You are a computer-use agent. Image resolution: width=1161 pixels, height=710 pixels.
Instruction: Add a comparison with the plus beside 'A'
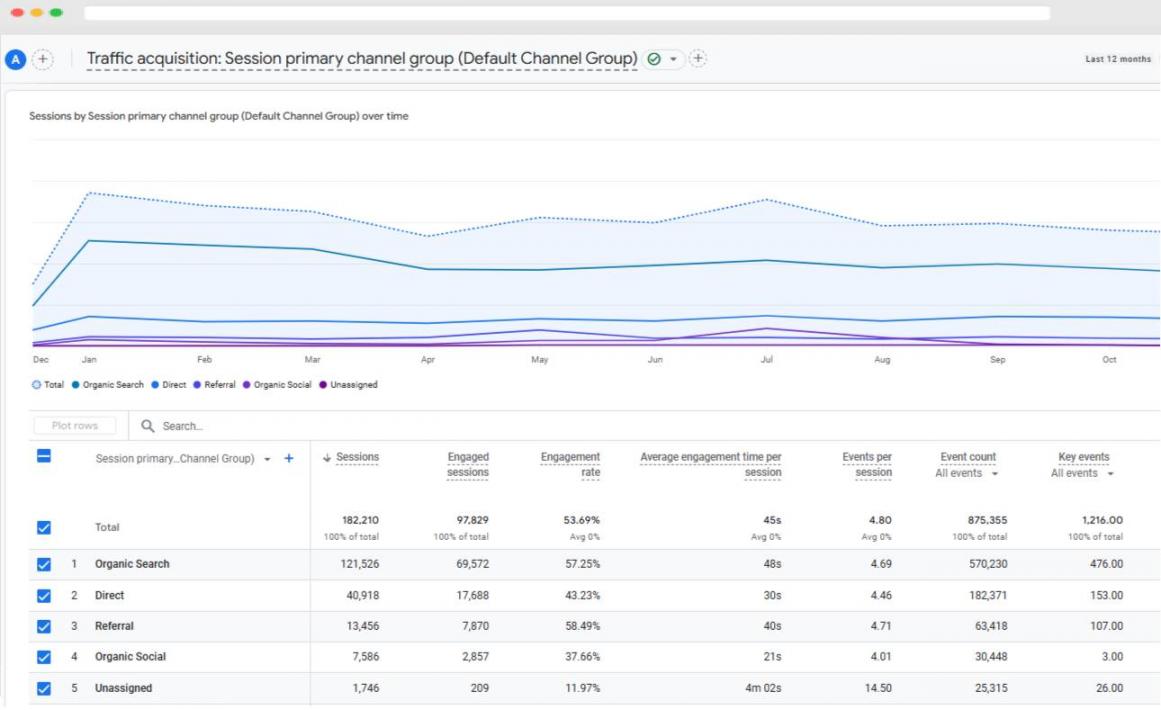pyautogui.click(x=43, y=59)
